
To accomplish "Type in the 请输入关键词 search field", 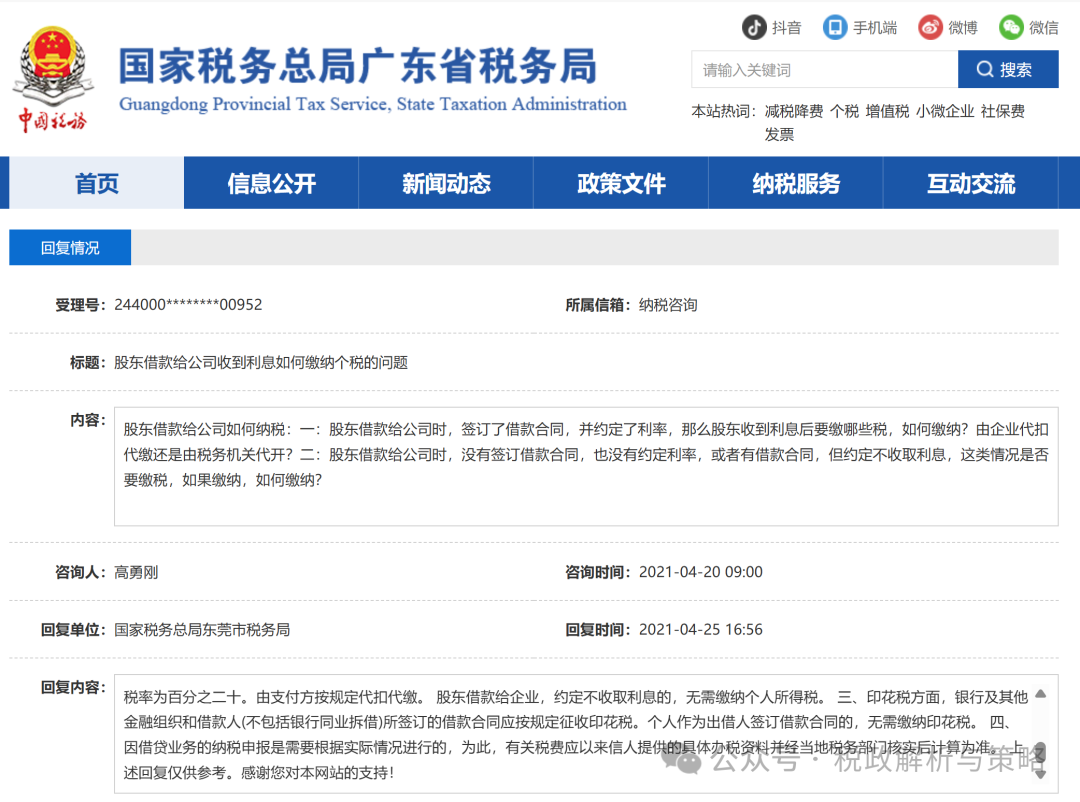I will [x=823, y=70].
